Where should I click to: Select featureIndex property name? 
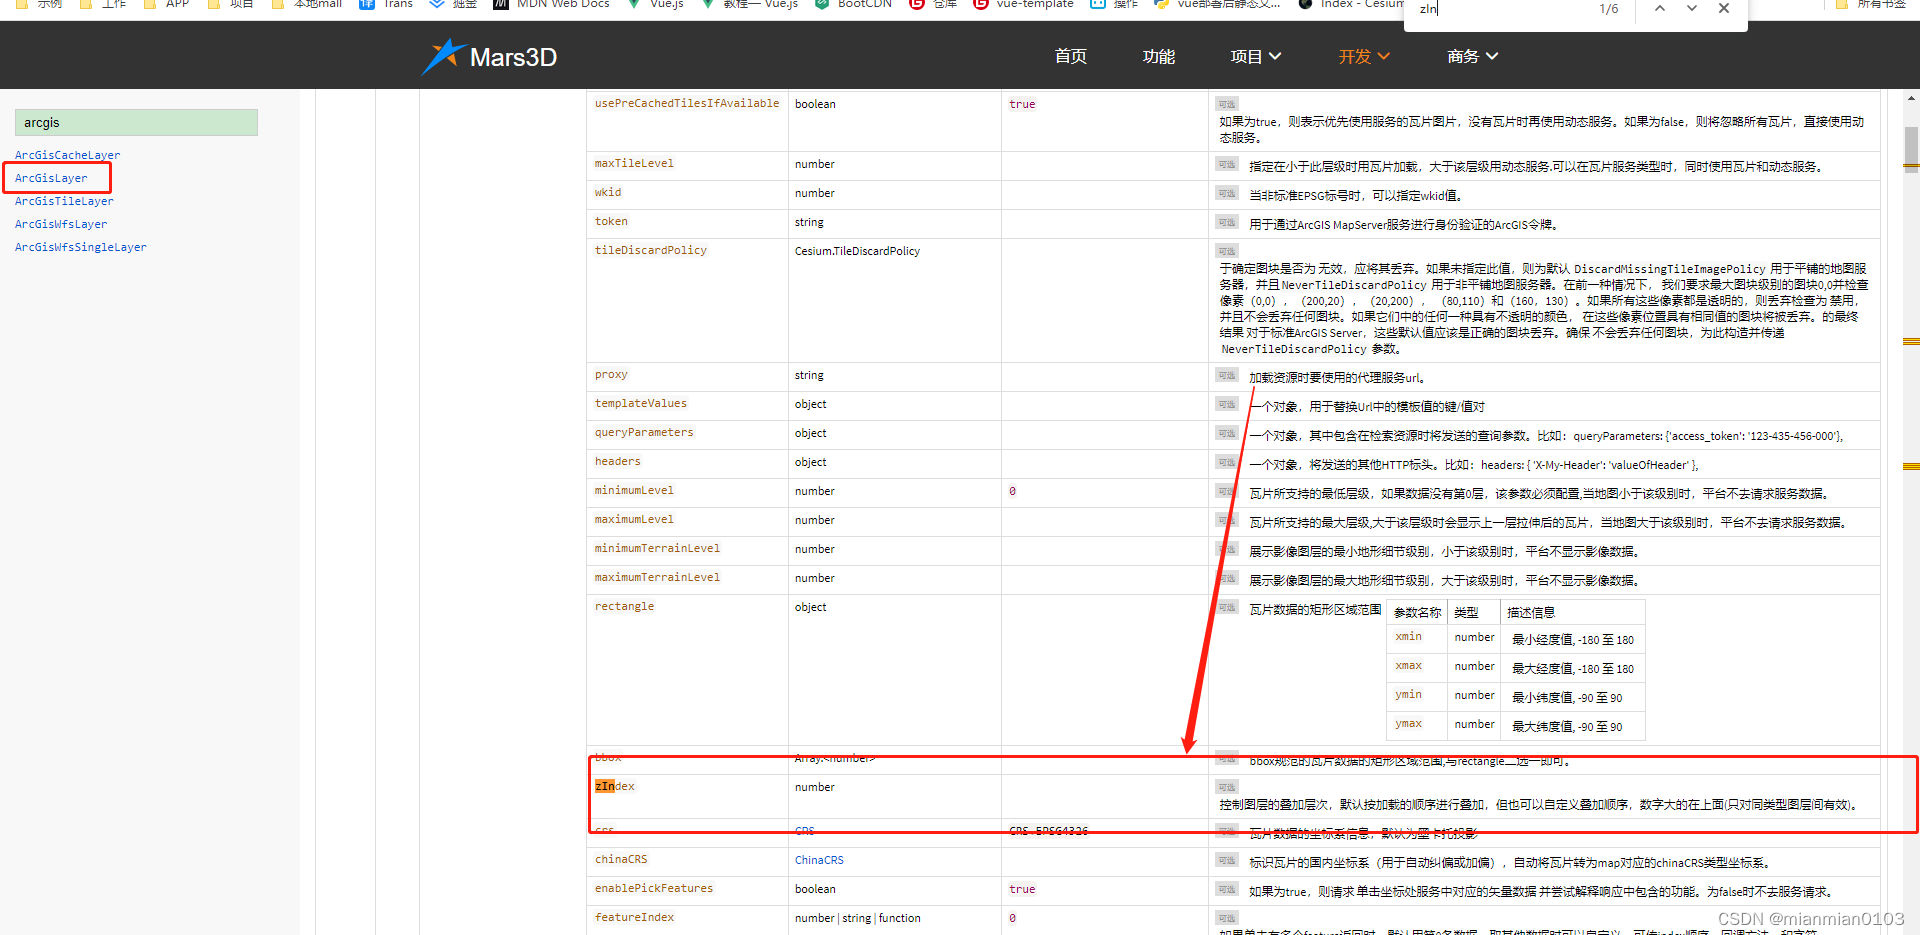click(x=634, y=917)
